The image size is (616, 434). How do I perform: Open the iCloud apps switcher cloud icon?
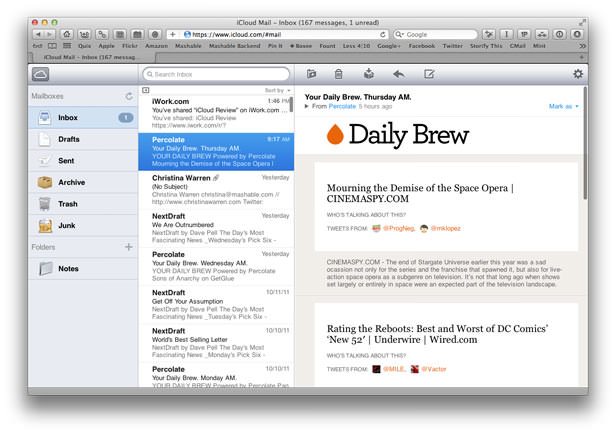pyautogui.click(x=40, y=74)
